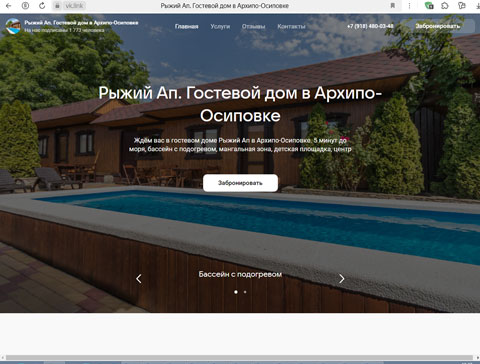
Task: Open the three-dot page menu
Action: [409, 6]
